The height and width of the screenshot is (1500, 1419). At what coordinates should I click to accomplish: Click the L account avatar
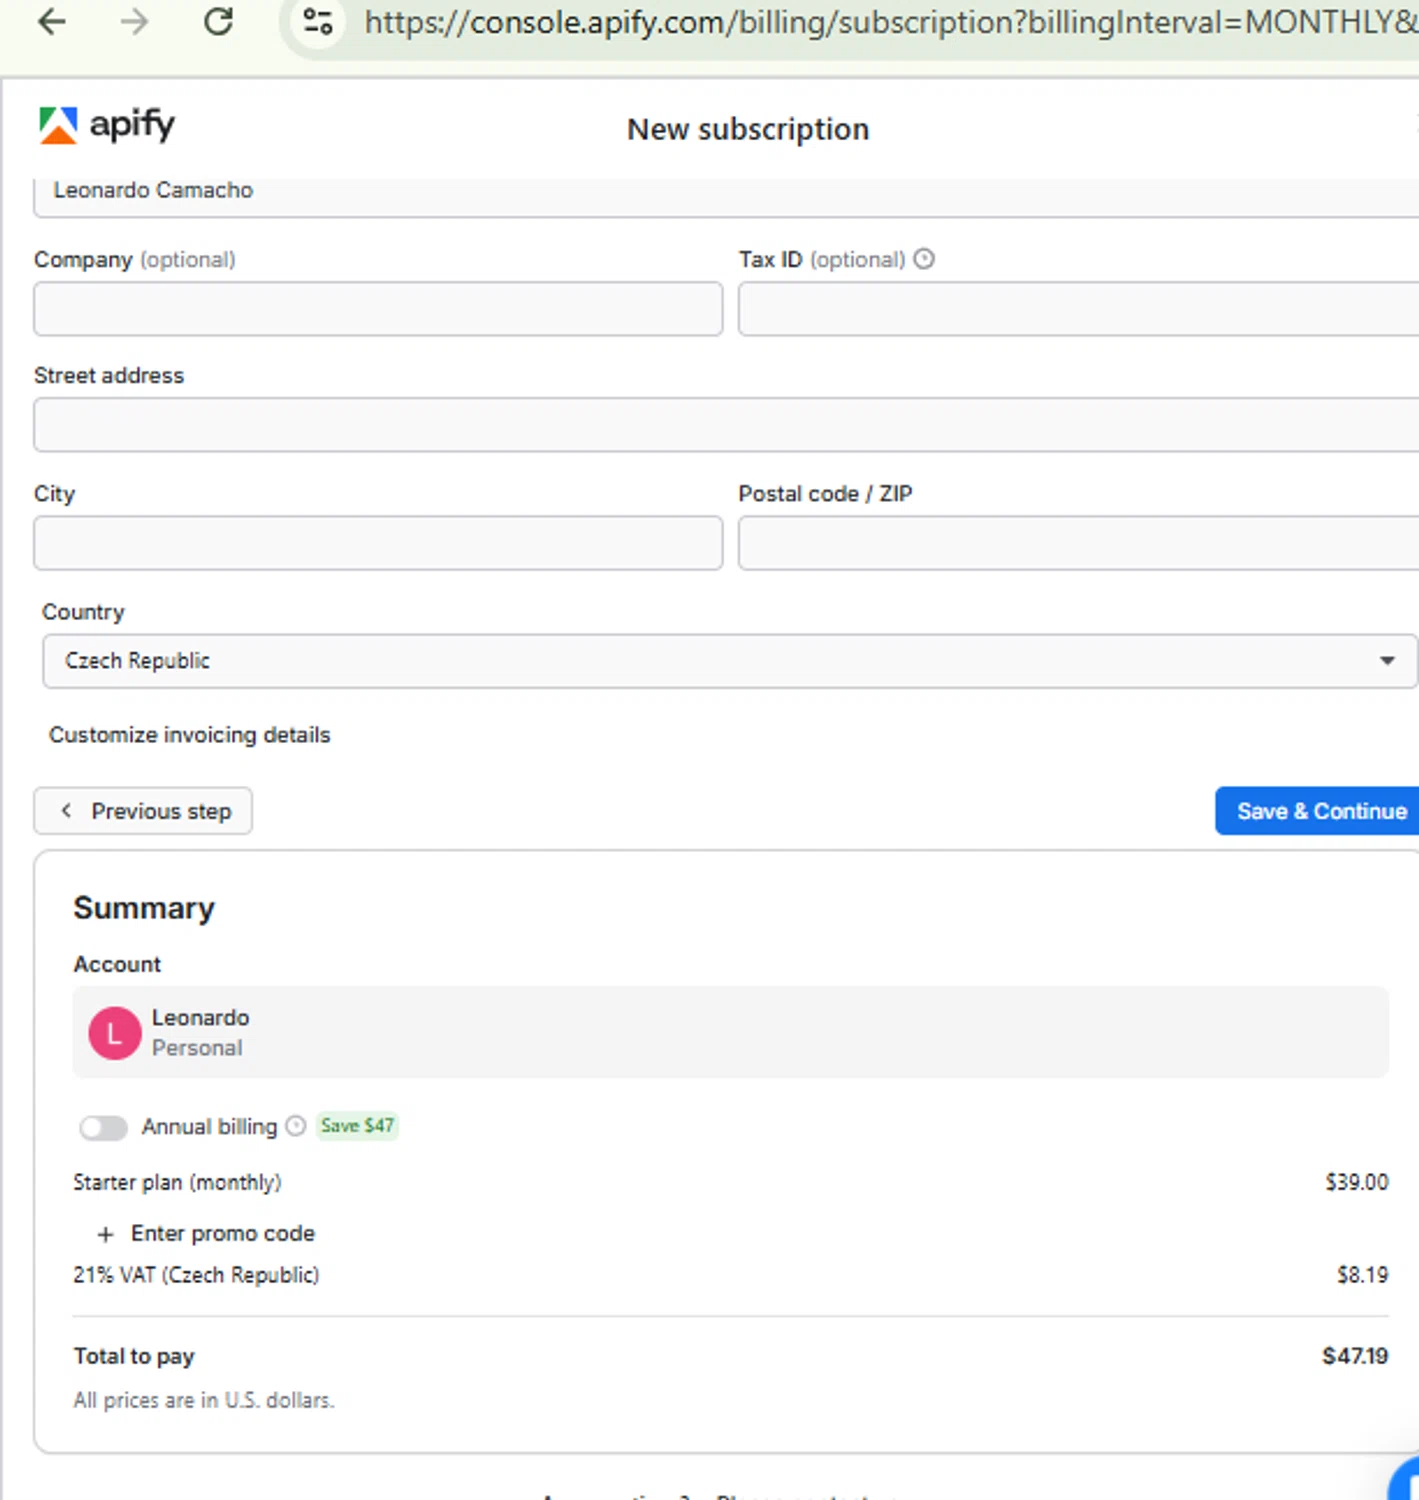(115, 1033)
